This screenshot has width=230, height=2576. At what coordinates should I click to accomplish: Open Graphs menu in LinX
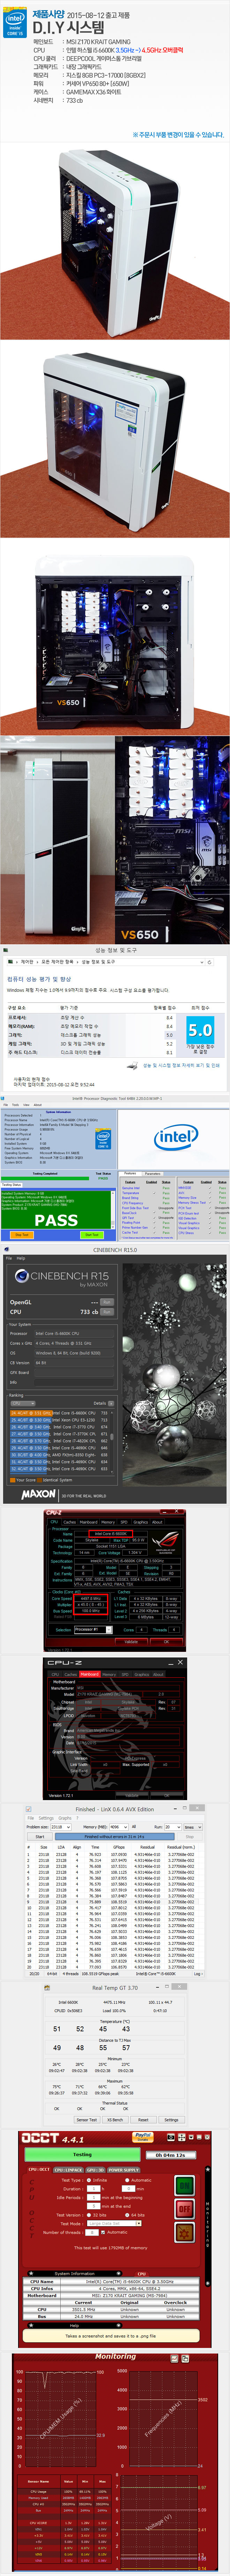pos(65,1818)
